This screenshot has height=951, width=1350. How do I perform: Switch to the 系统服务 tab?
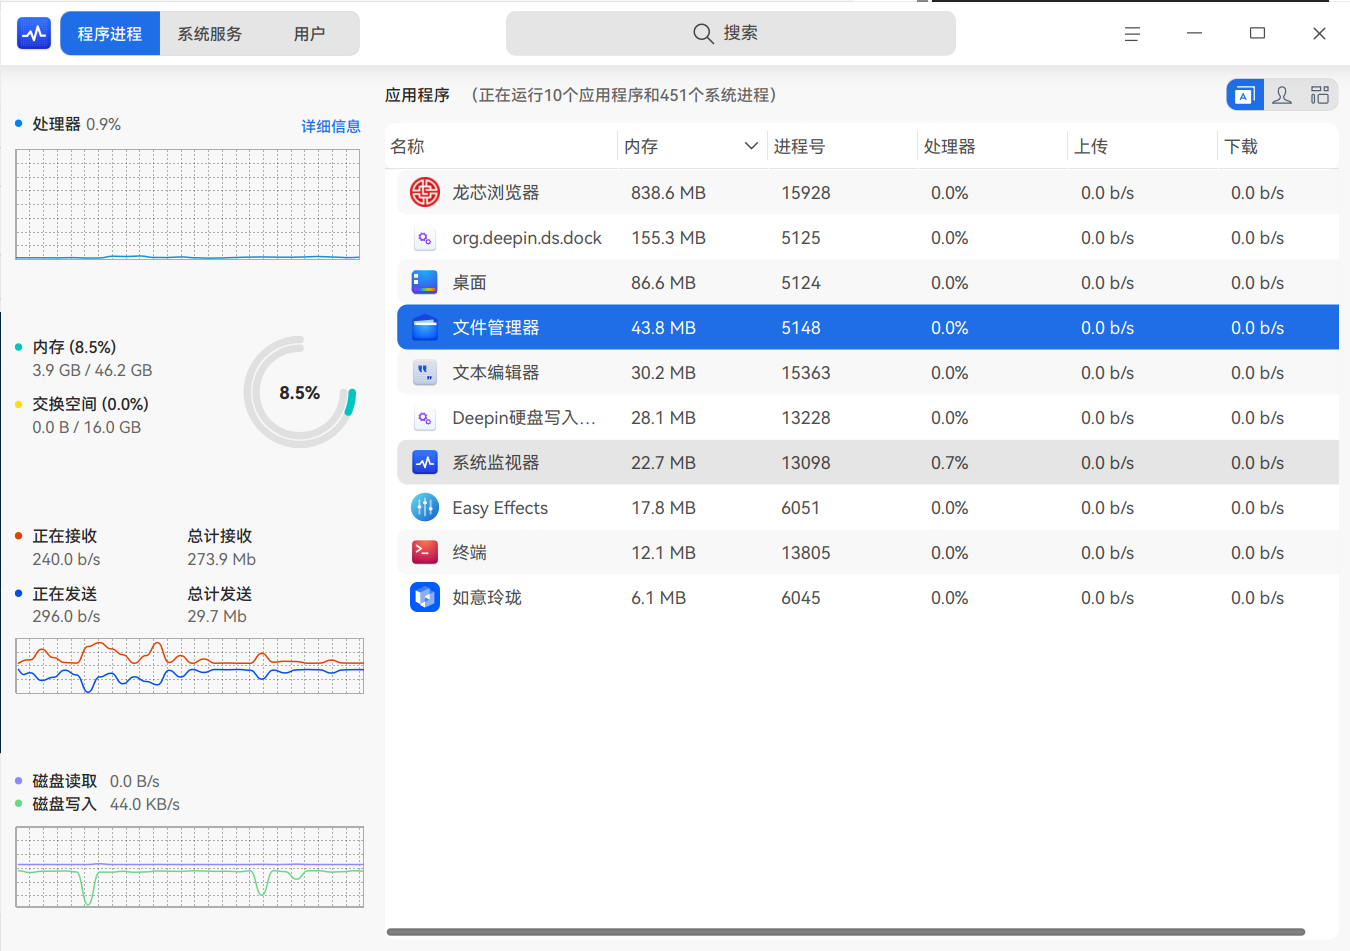(x=210, y=34)
